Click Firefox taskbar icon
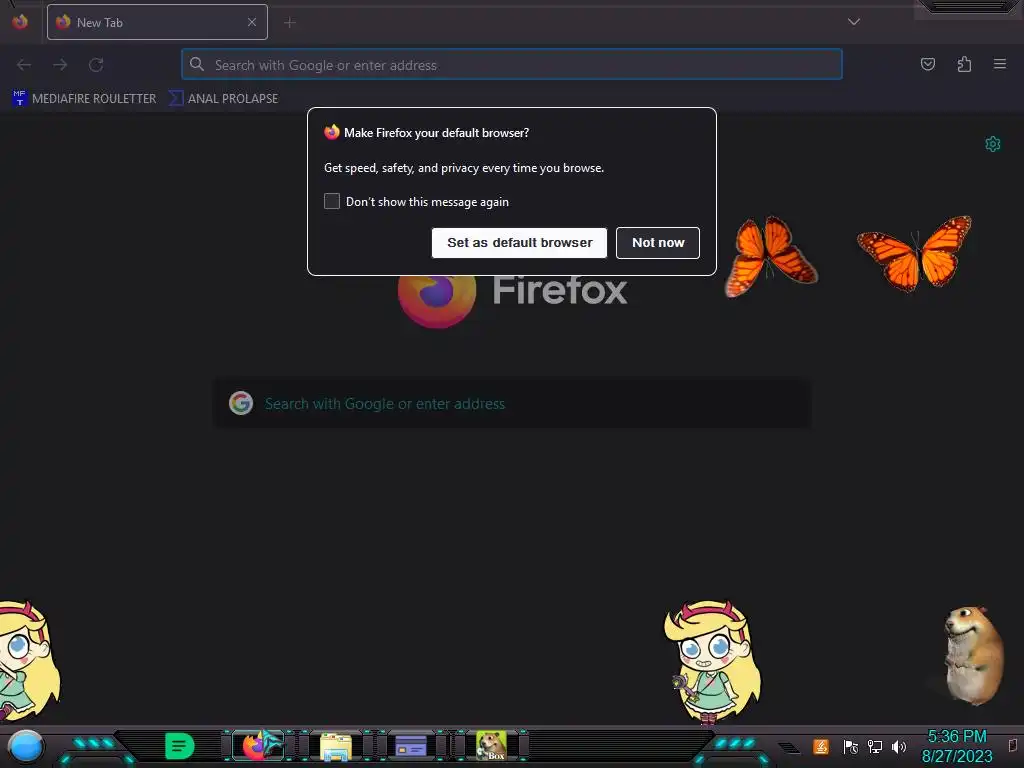The width and height of the screenshot is (1024, 768). 259,746
